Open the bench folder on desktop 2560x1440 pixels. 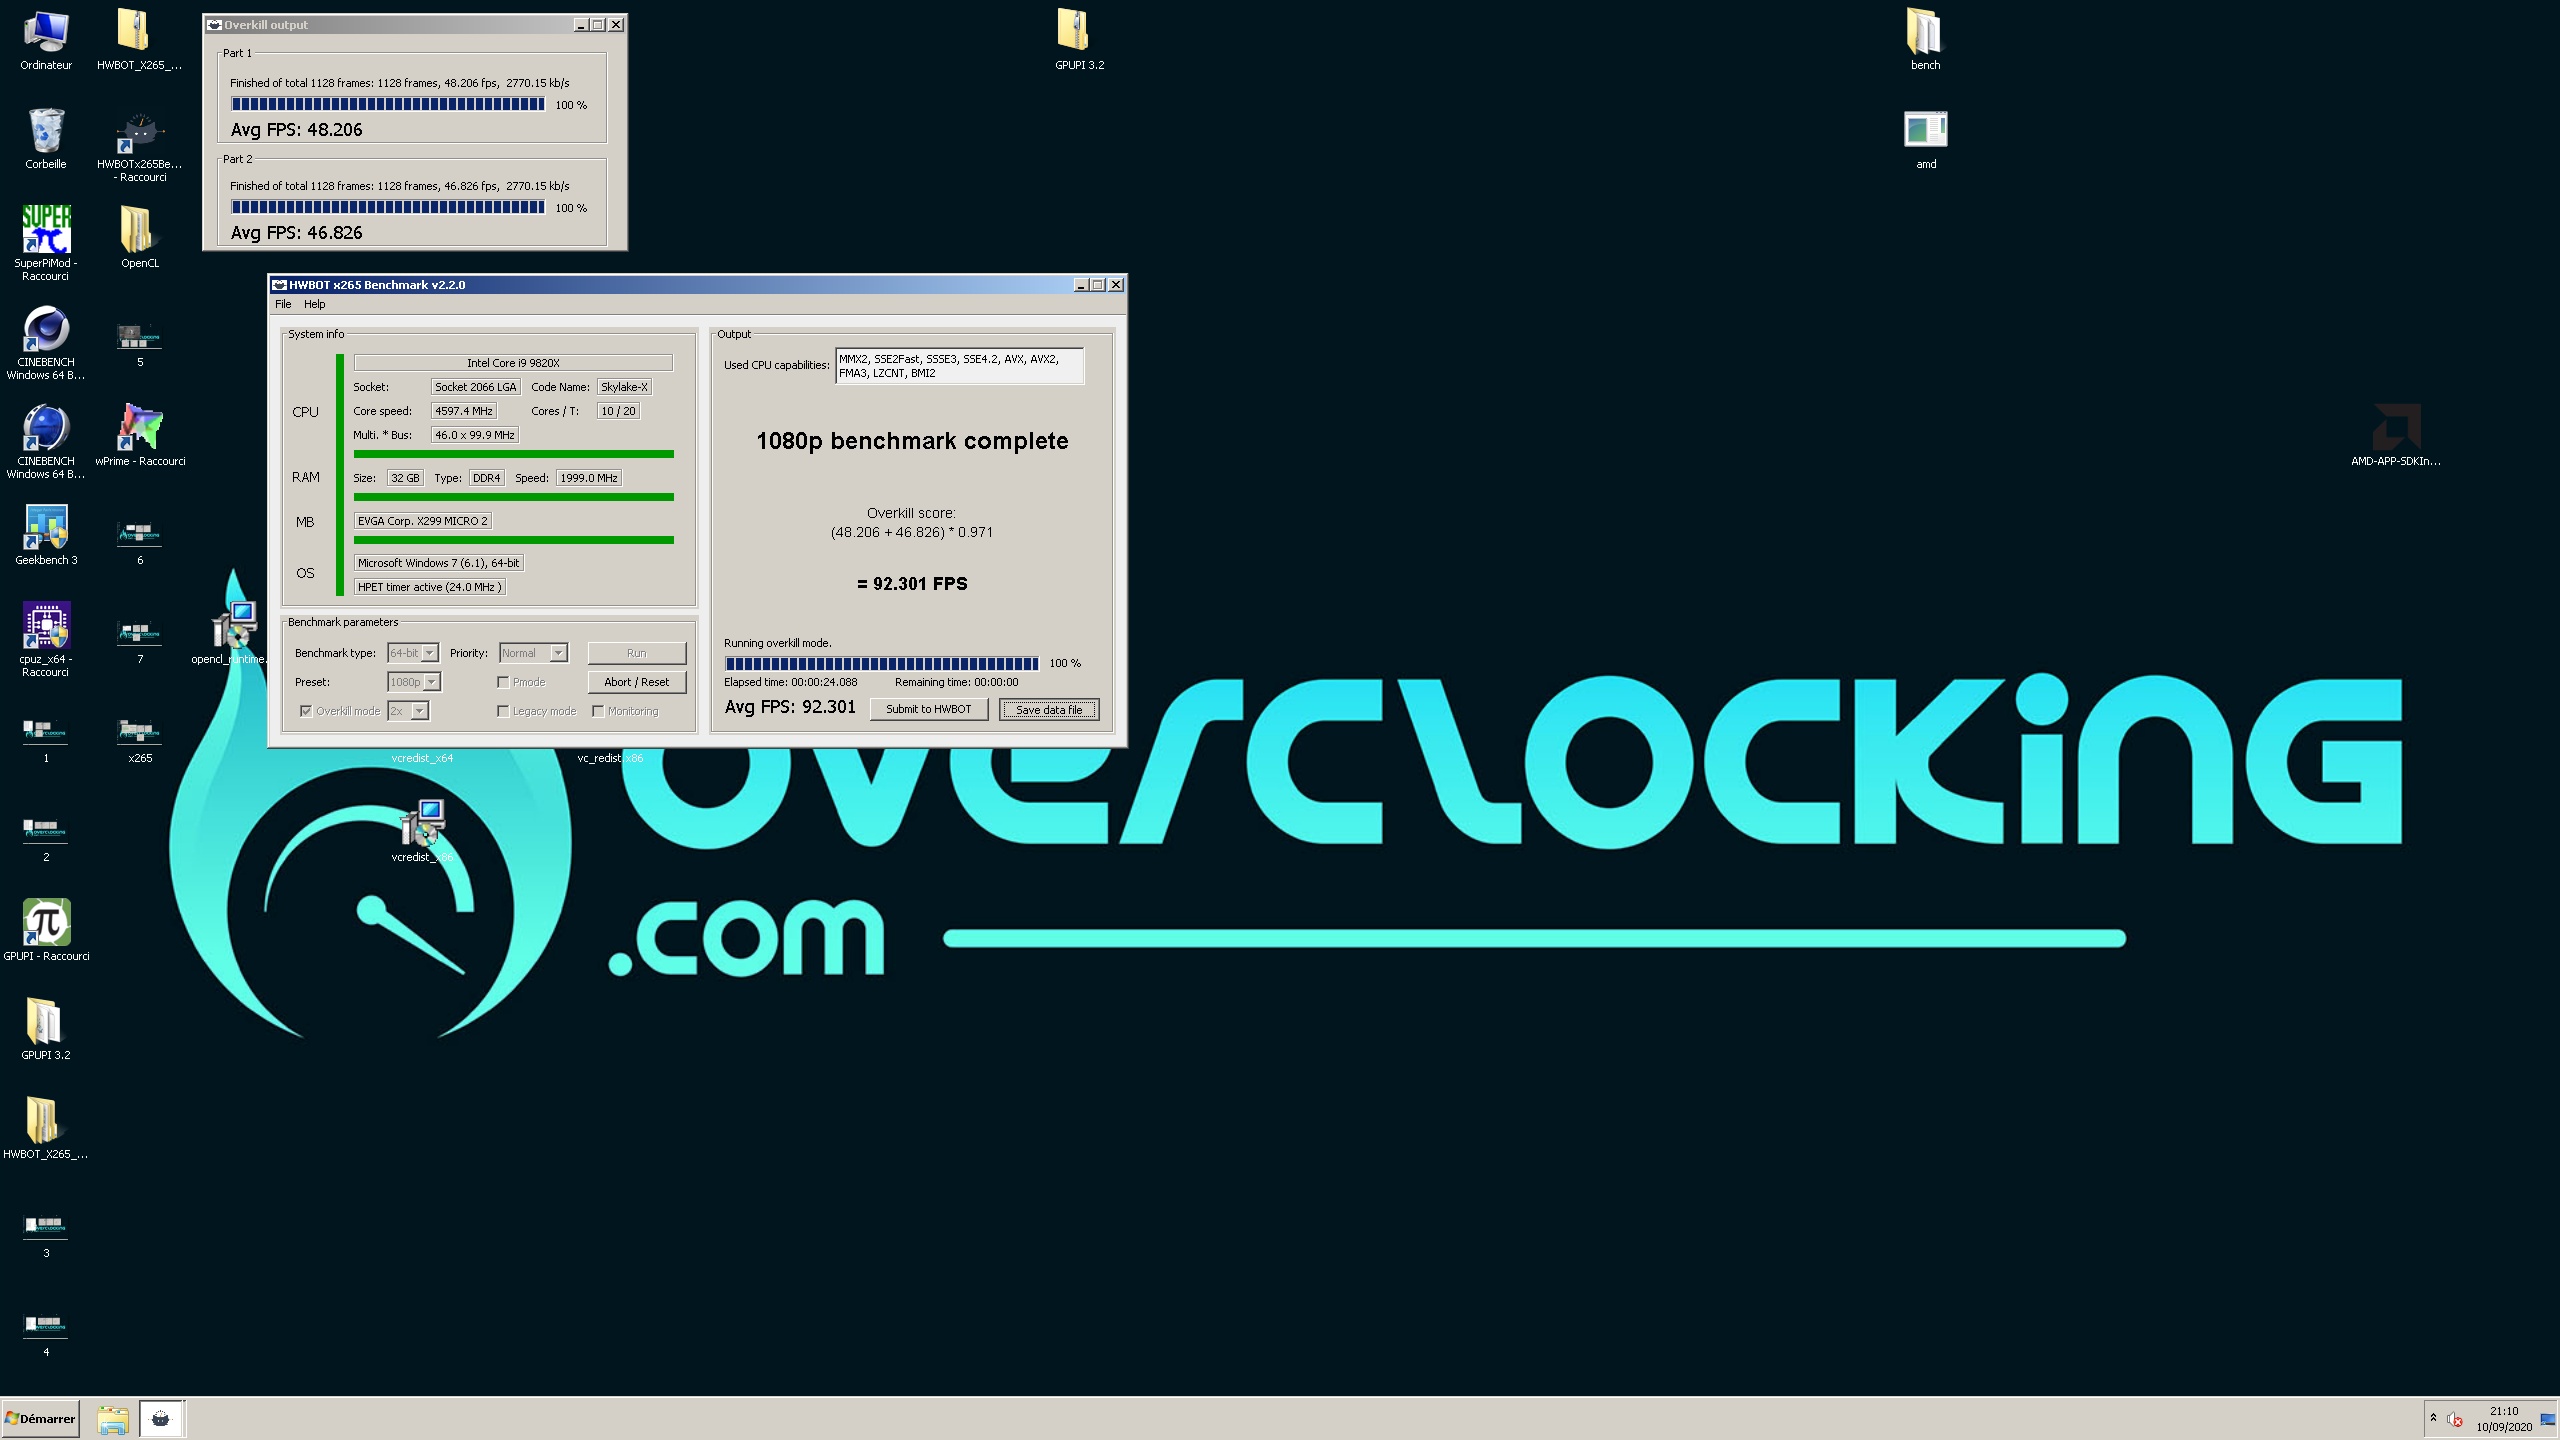coord(1926,40)
